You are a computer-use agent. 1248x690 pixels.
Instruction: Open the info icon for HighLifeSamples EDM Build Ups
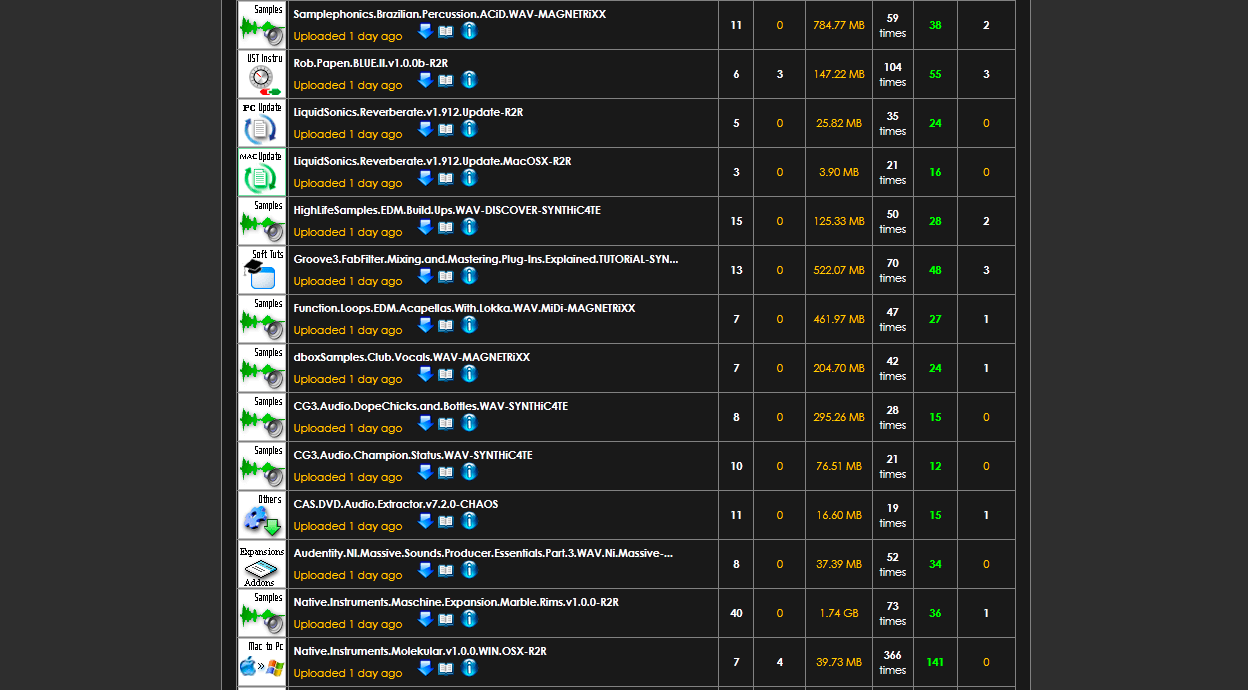[469, 227]
